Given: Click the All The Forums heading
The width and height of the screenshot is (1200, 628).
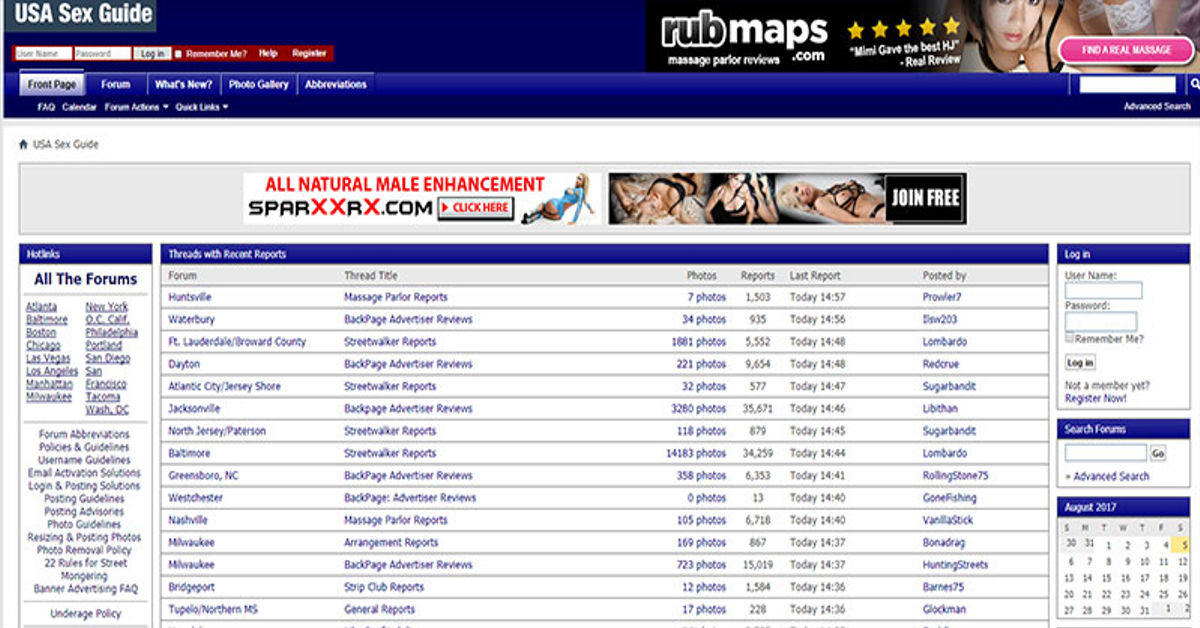Looking at the screenshot, I should tap(86, 279).
